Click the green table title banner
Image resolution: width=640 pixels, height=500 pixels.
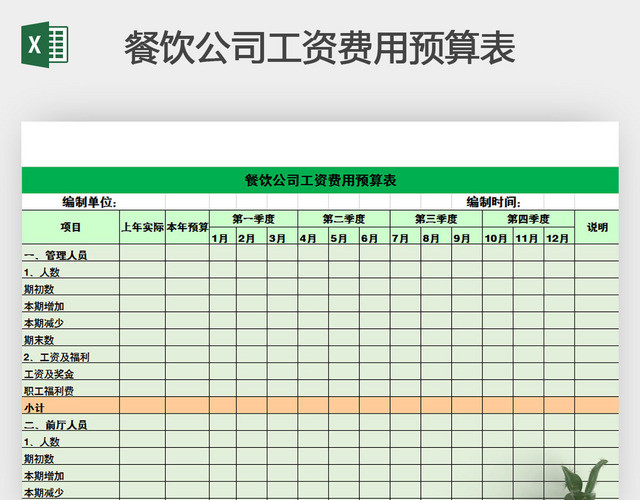tap(320, 180)
